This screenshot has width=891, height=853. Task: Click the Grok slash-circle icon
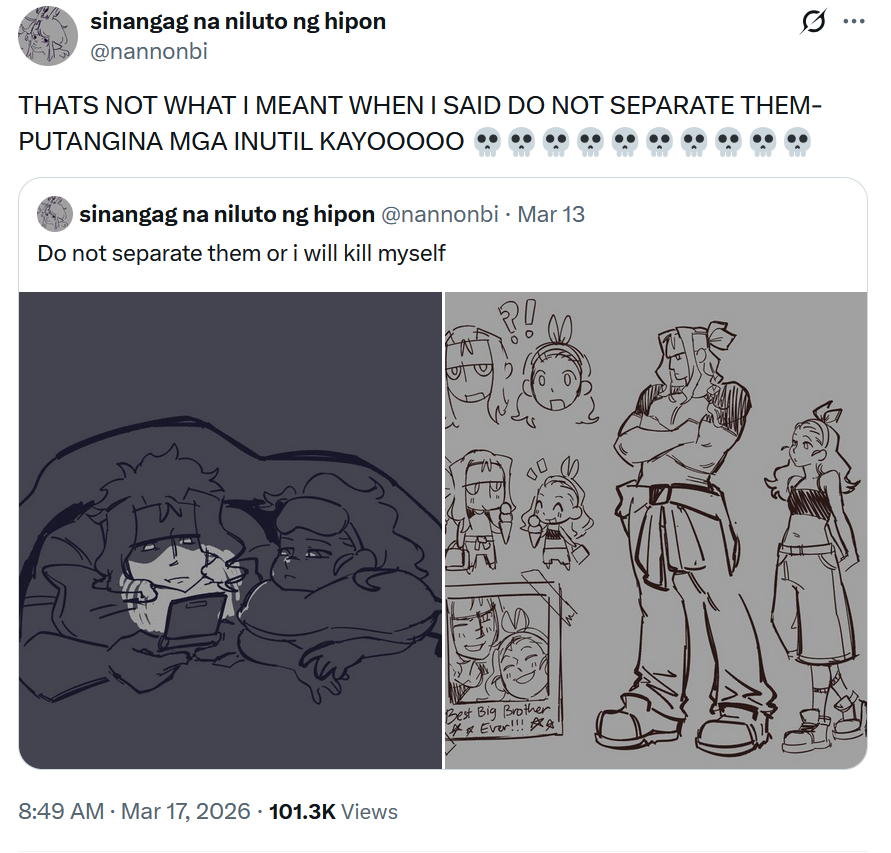coord(813,22)
